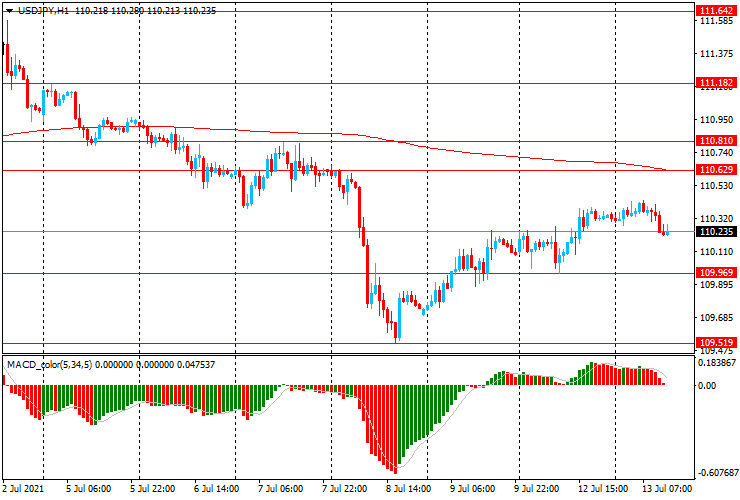Click the 110.320 price scale value

coord(716,219)
